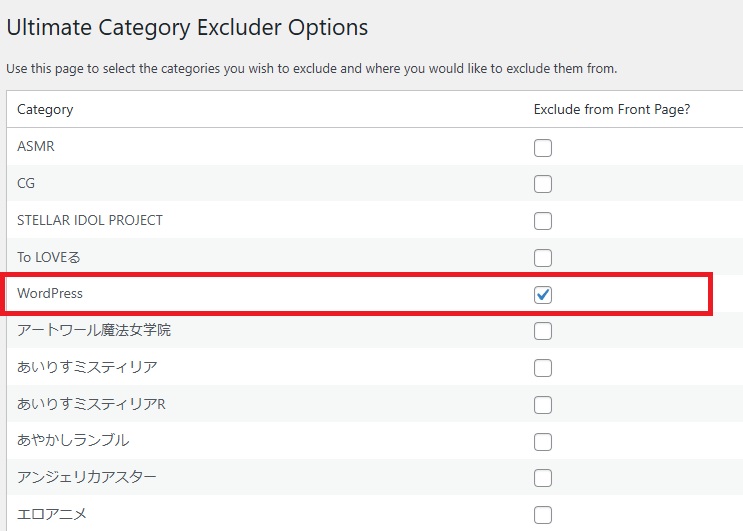Check the STELLAR IDOL PROJECT checkbox
Image resolution: width=743 pixels, height=531 pixels.
click(x=543, y=221)
